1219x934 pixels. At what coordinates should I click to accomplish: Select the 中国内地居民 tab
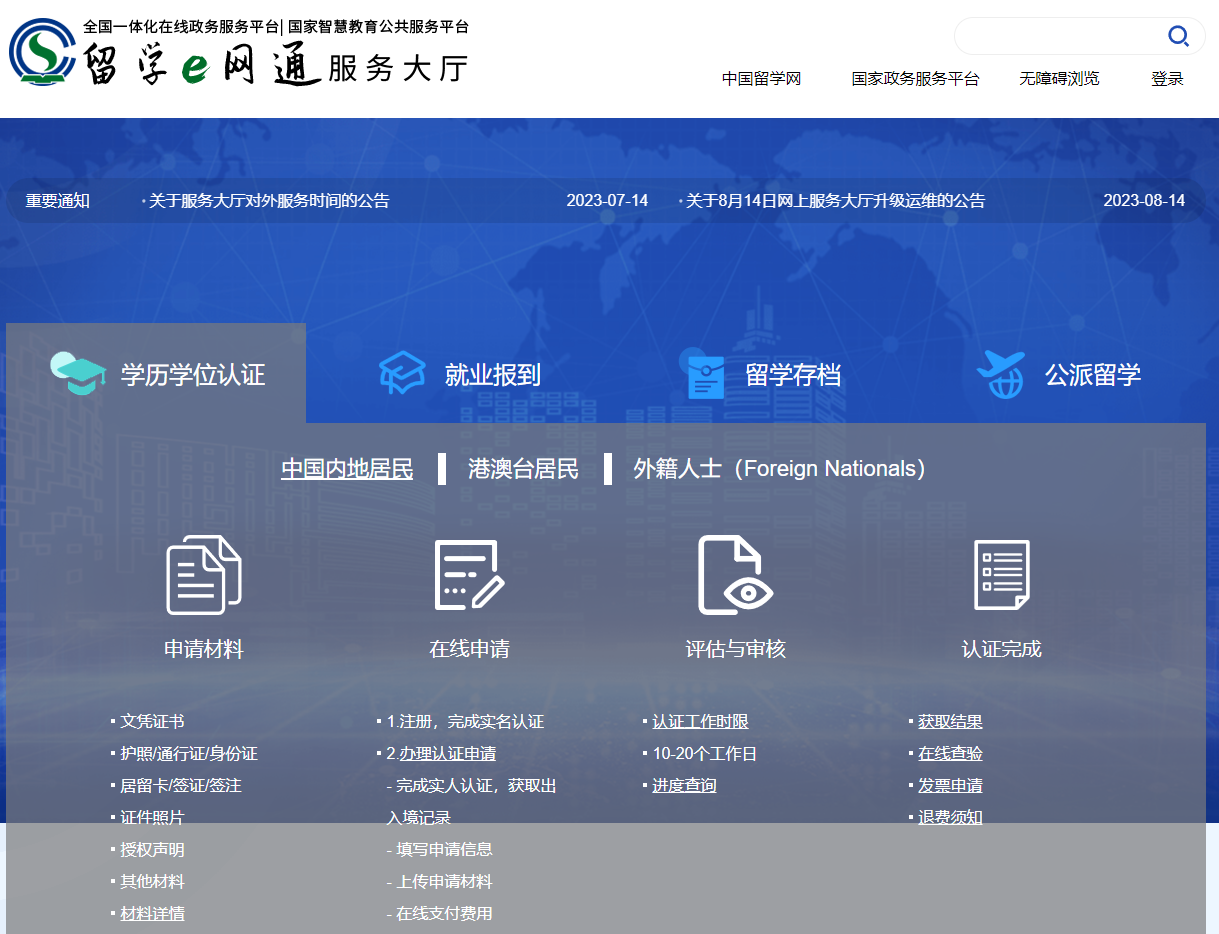pos(347,469)
